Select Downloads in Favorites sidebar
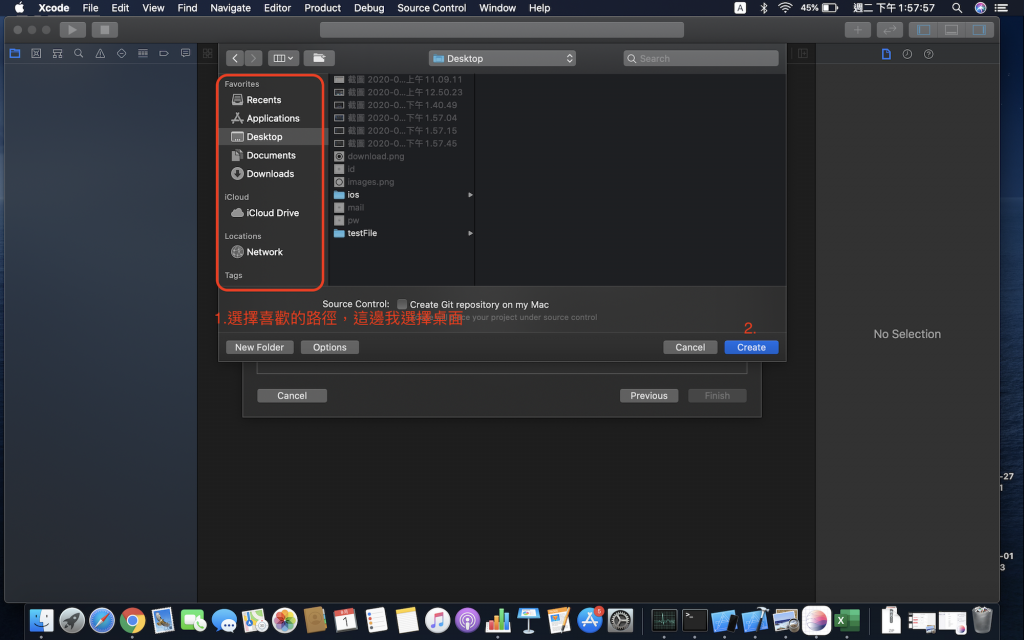 click(x=270, y=174)
